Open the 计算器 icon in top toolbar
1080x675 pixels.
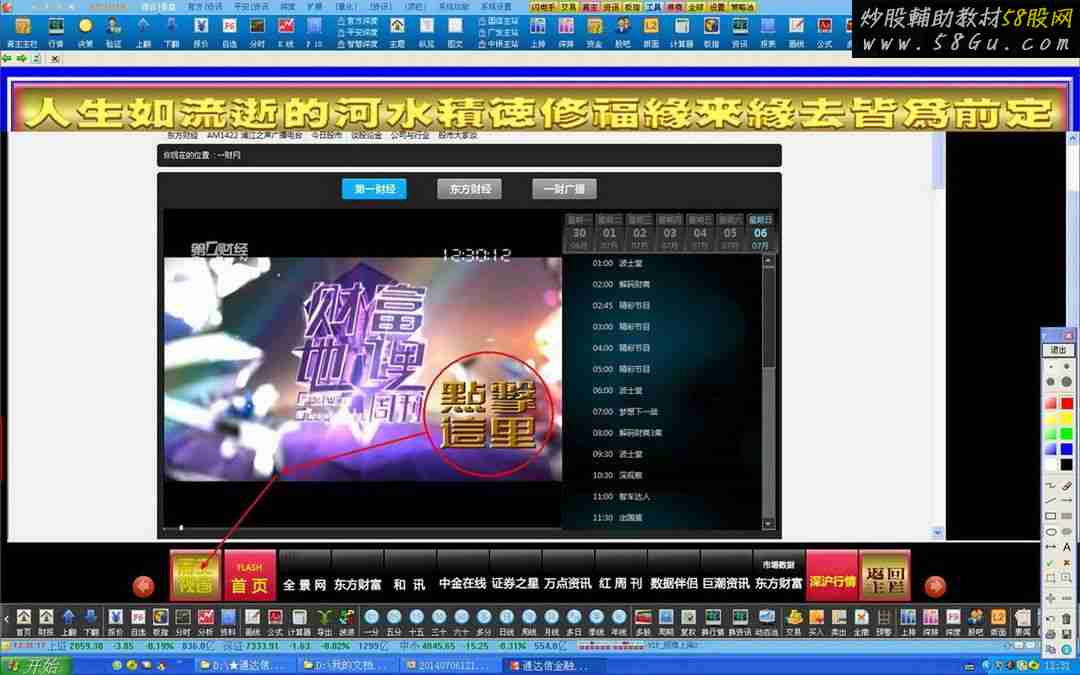(x=681, y=32)
